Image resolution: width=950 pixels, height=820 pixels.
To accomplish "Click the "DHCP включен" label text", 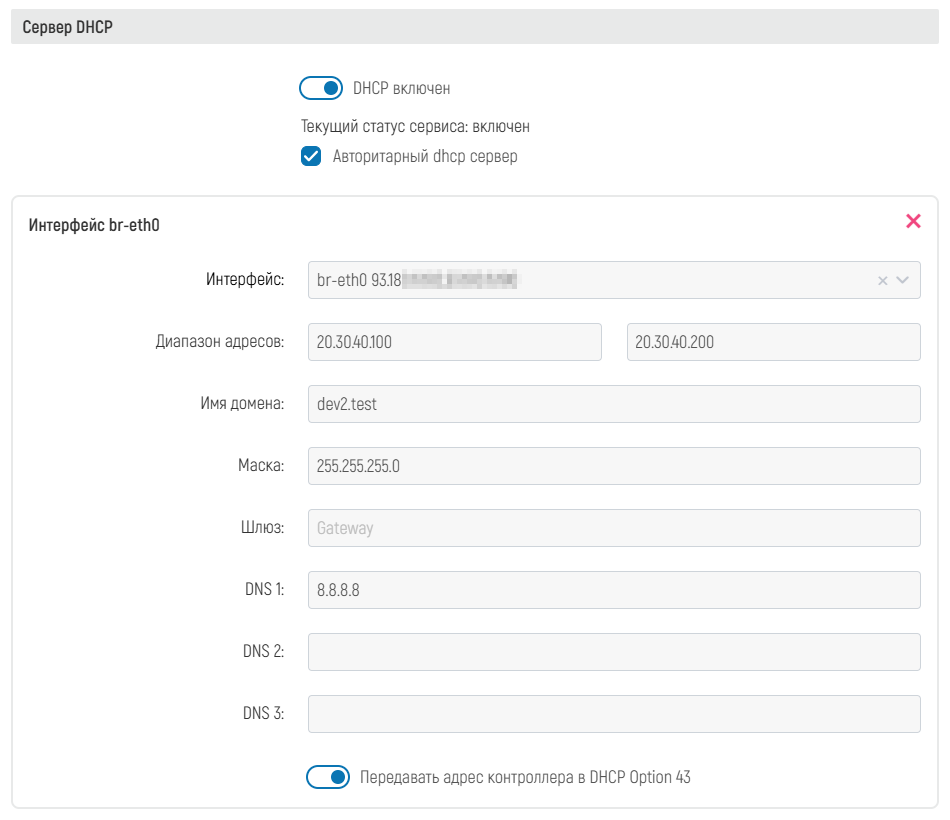I will 401,88.
